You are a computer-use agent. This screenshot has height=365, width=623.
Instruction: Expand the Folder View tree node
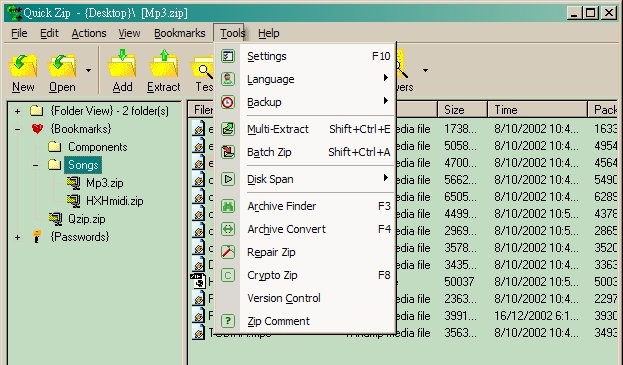[17, 111]
